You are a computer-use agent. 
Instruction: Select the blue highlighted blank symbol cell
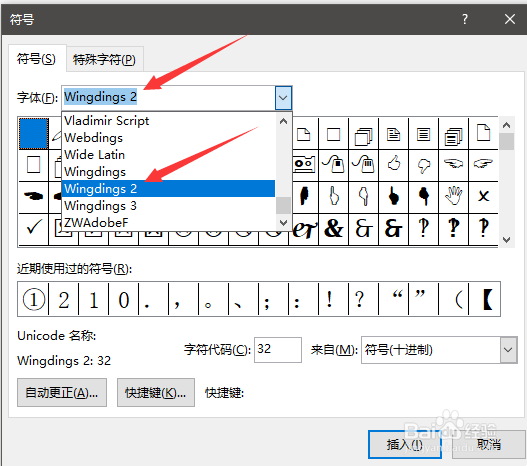pyautogui.click(x=34, y=133)
